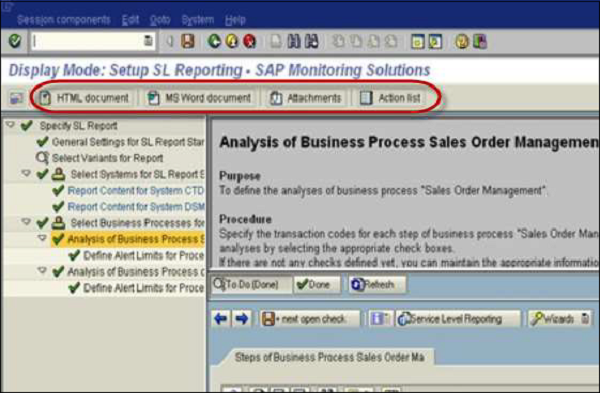Focus the transaction command input field

(x=89, y=41)
